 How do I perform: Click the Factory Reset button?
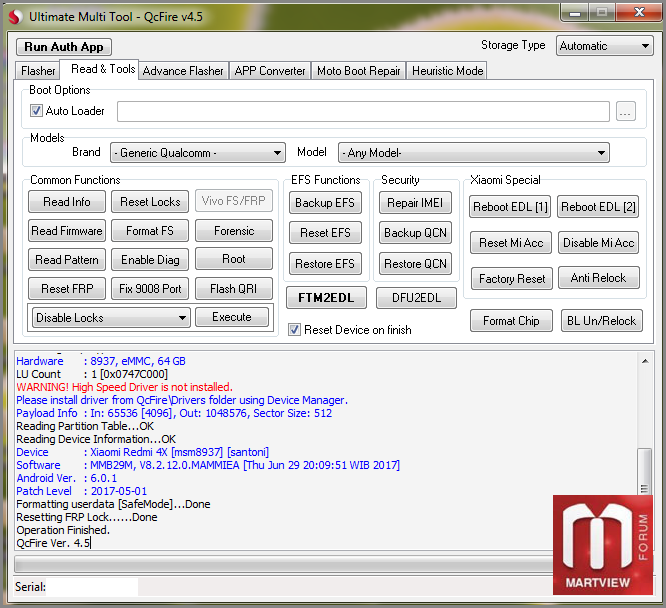(512, 279)
